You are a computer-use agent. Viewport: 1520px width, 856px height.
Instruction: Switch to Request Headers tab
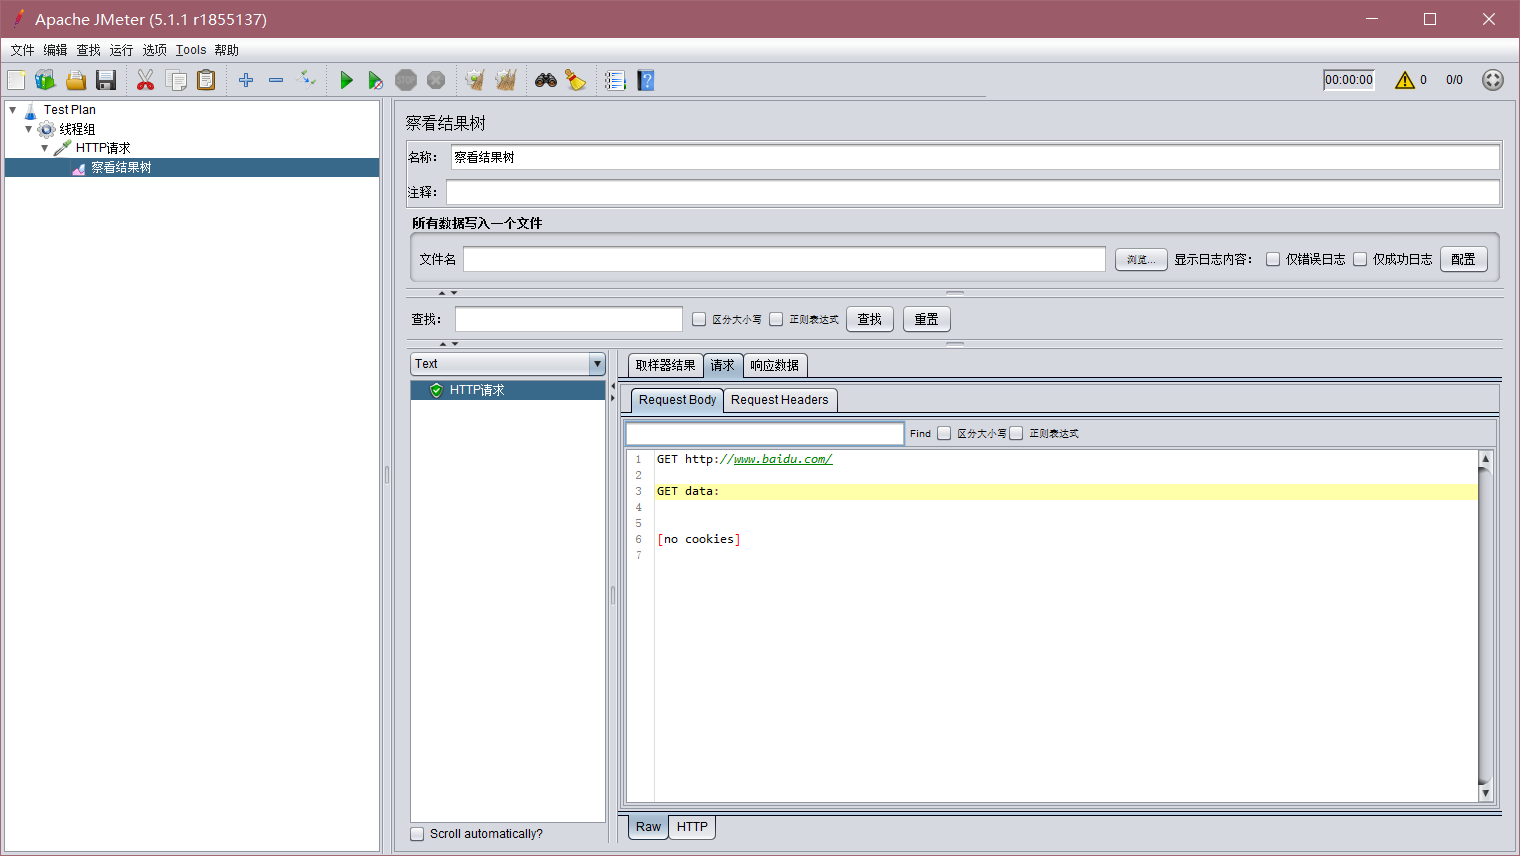(780, 400)
